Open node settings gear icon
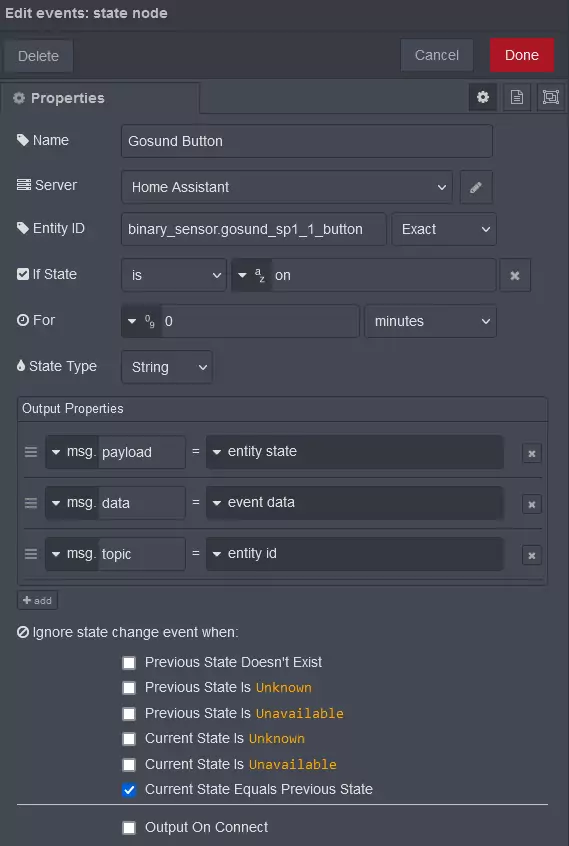 click(x=483, y=97)
